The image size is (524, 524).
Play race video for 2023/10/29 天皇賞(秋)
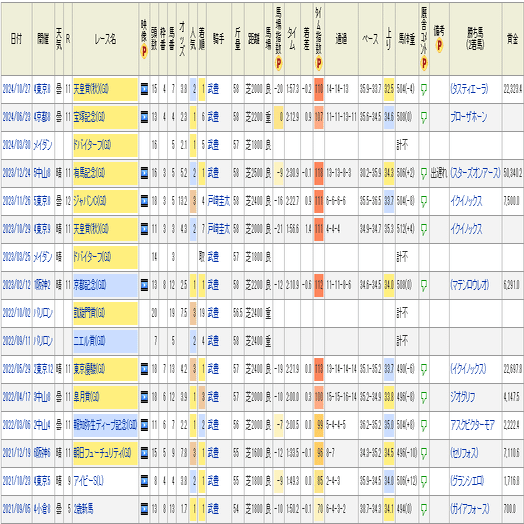click(x=144, y=230)
